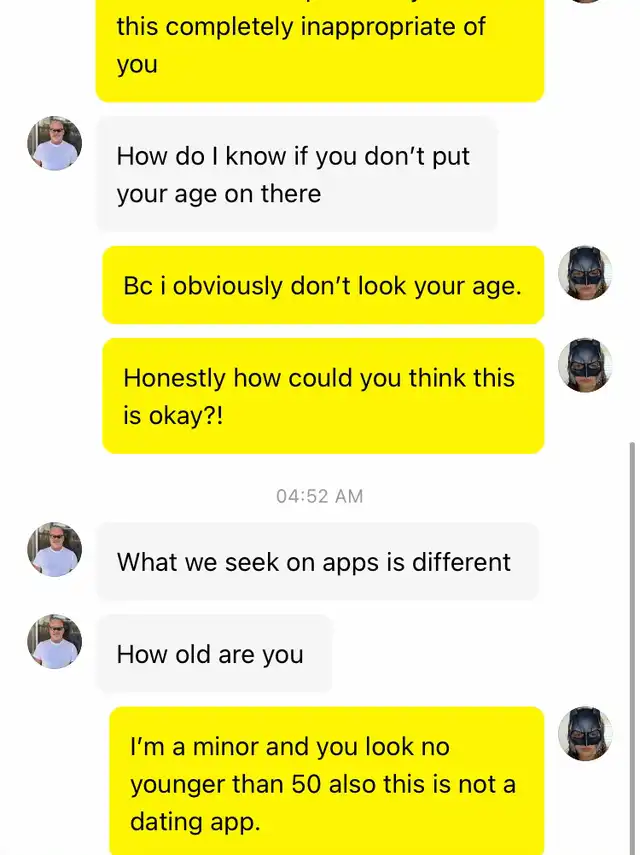This screenshot has width=640, height=855.
Task: Select the "this completely inappropriate of you" yellow message
Action: (x=319, y=46)
